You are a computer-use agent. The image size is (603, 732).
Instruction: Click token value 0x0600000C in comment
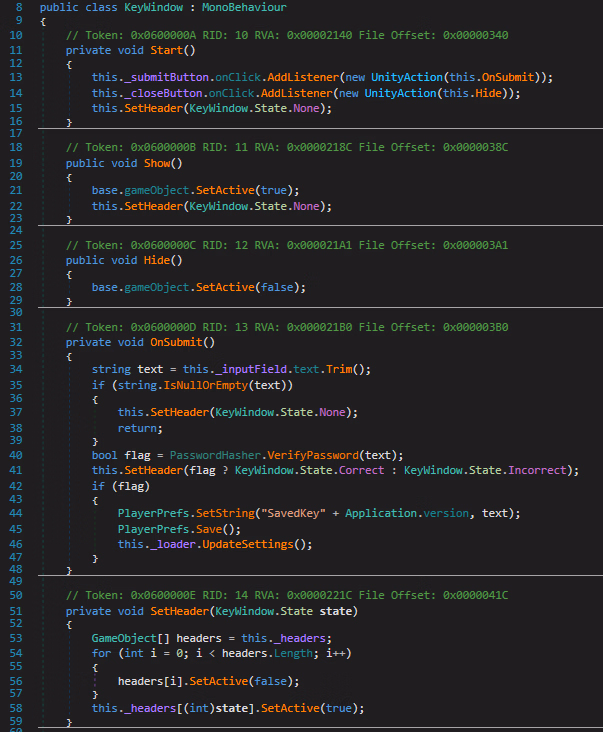163,245
